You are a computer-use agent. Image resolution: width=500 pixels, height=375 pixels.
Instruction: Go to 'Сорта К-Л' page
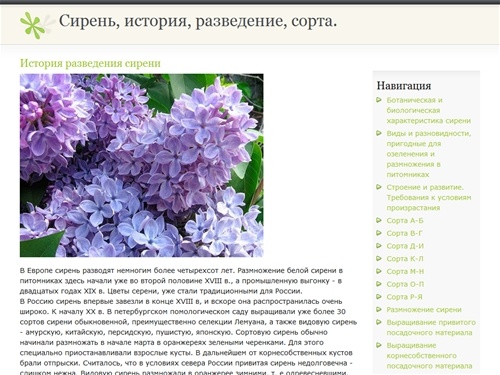(405, 259)
